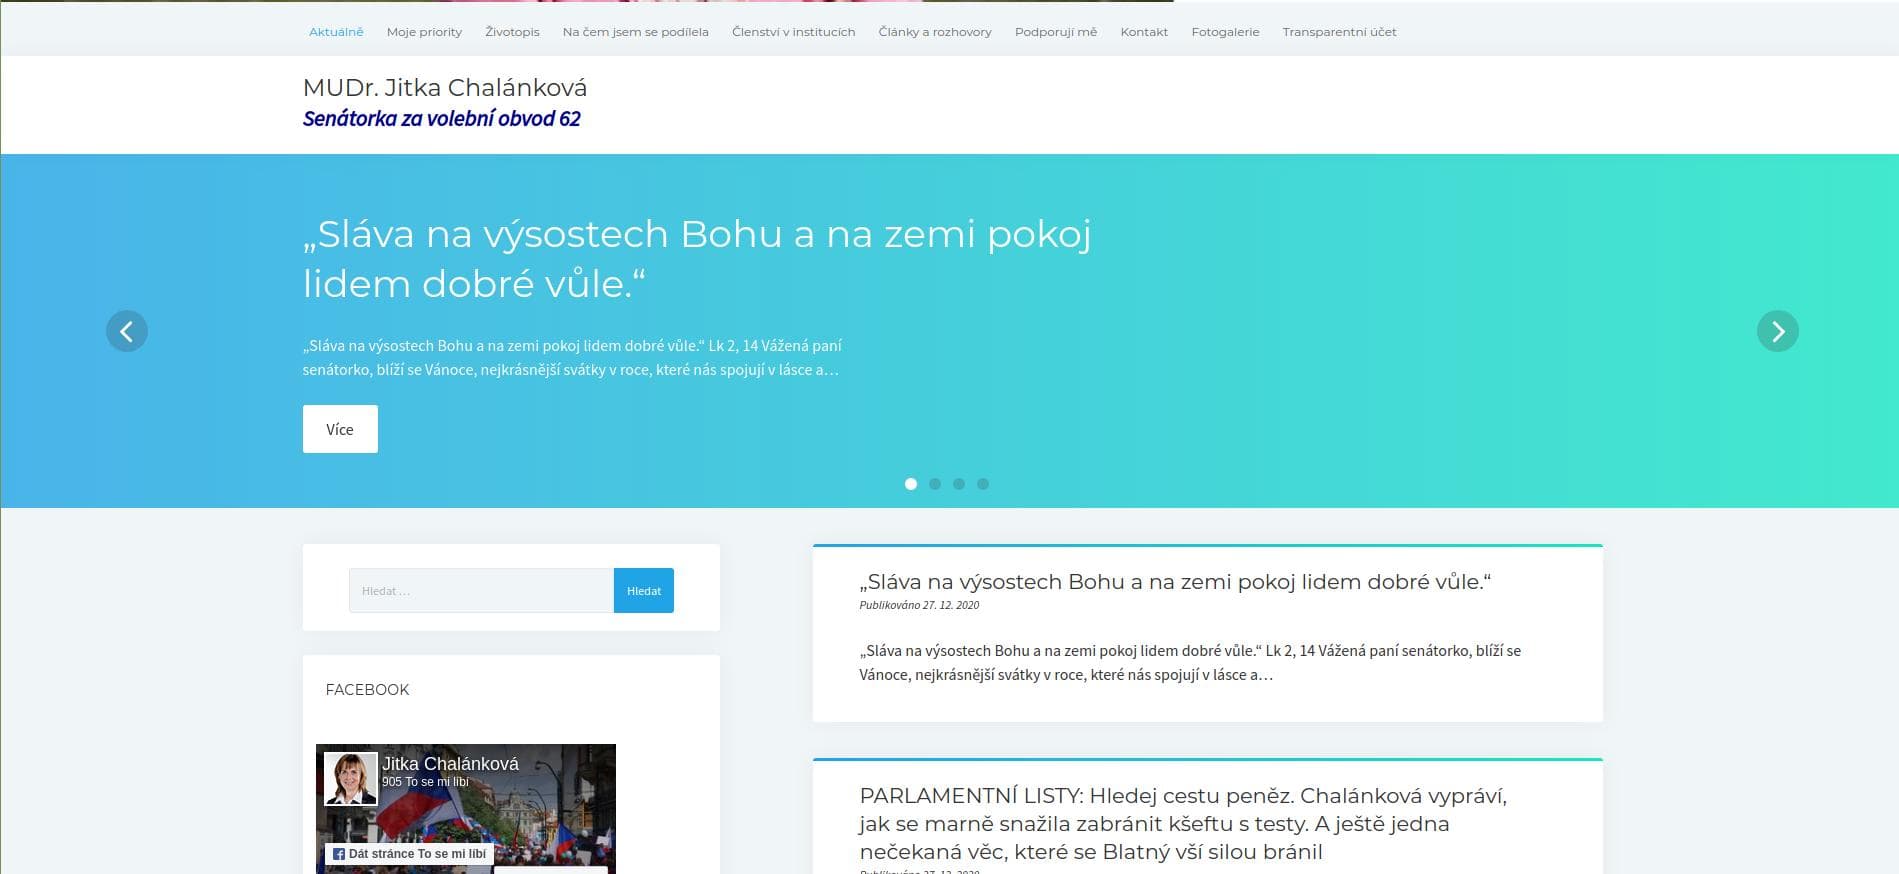This screenshot has height=874, width=1899.
Task: Click the Více button in the slider
Action: click(340, 429)
